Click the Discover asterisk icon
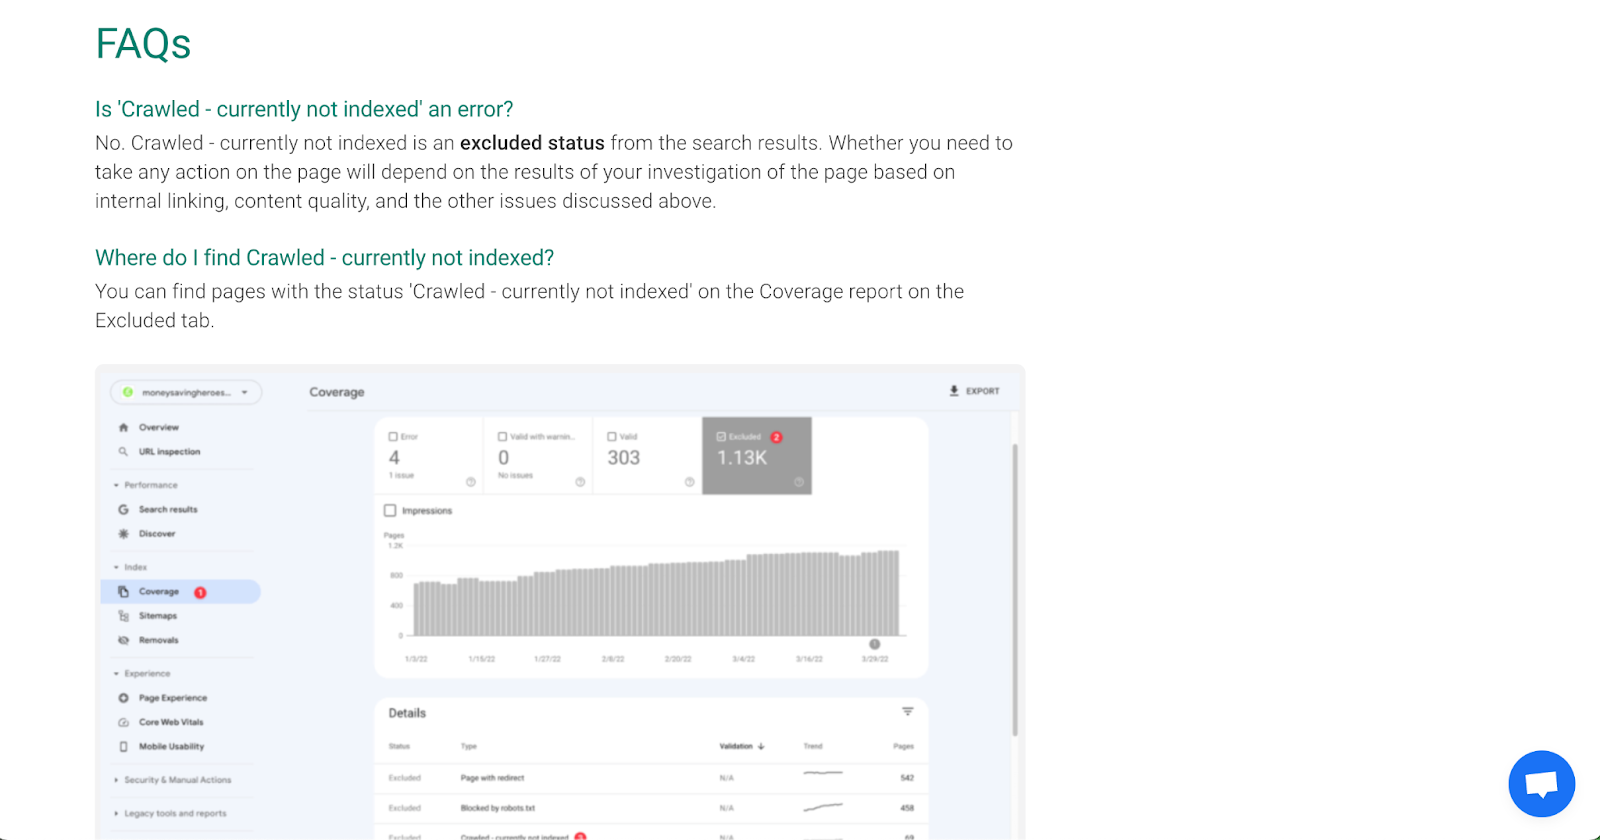 click(x=123, y=534)
